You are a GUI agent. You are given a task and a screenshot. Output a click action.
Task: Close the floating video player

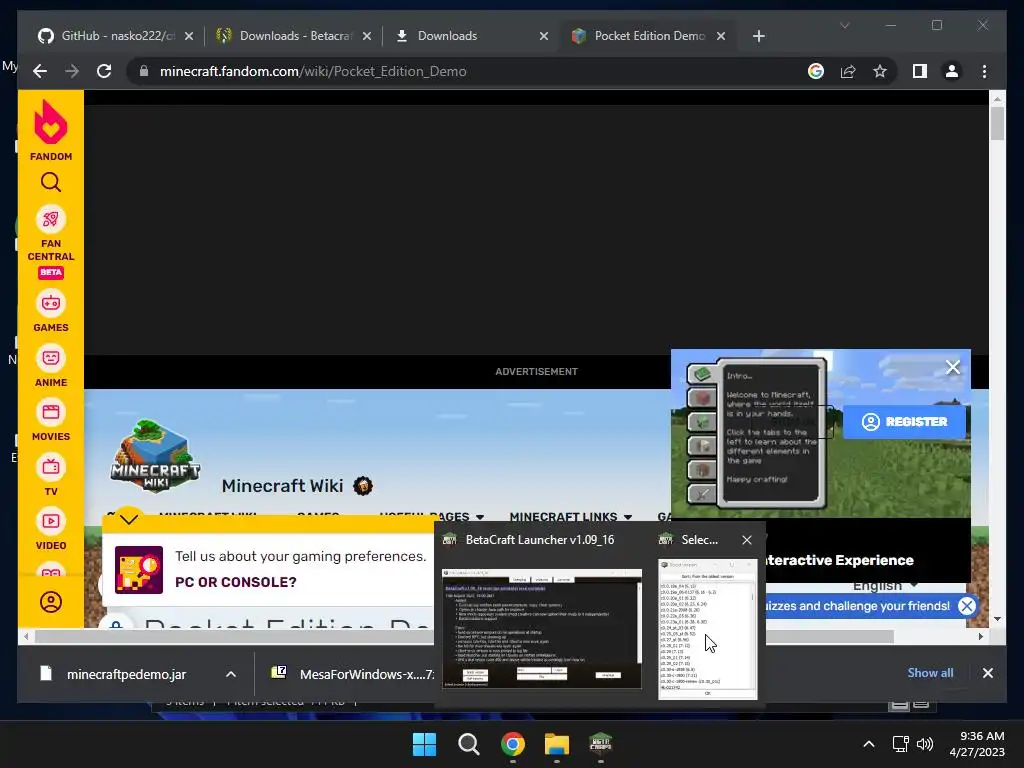point(953,367)
